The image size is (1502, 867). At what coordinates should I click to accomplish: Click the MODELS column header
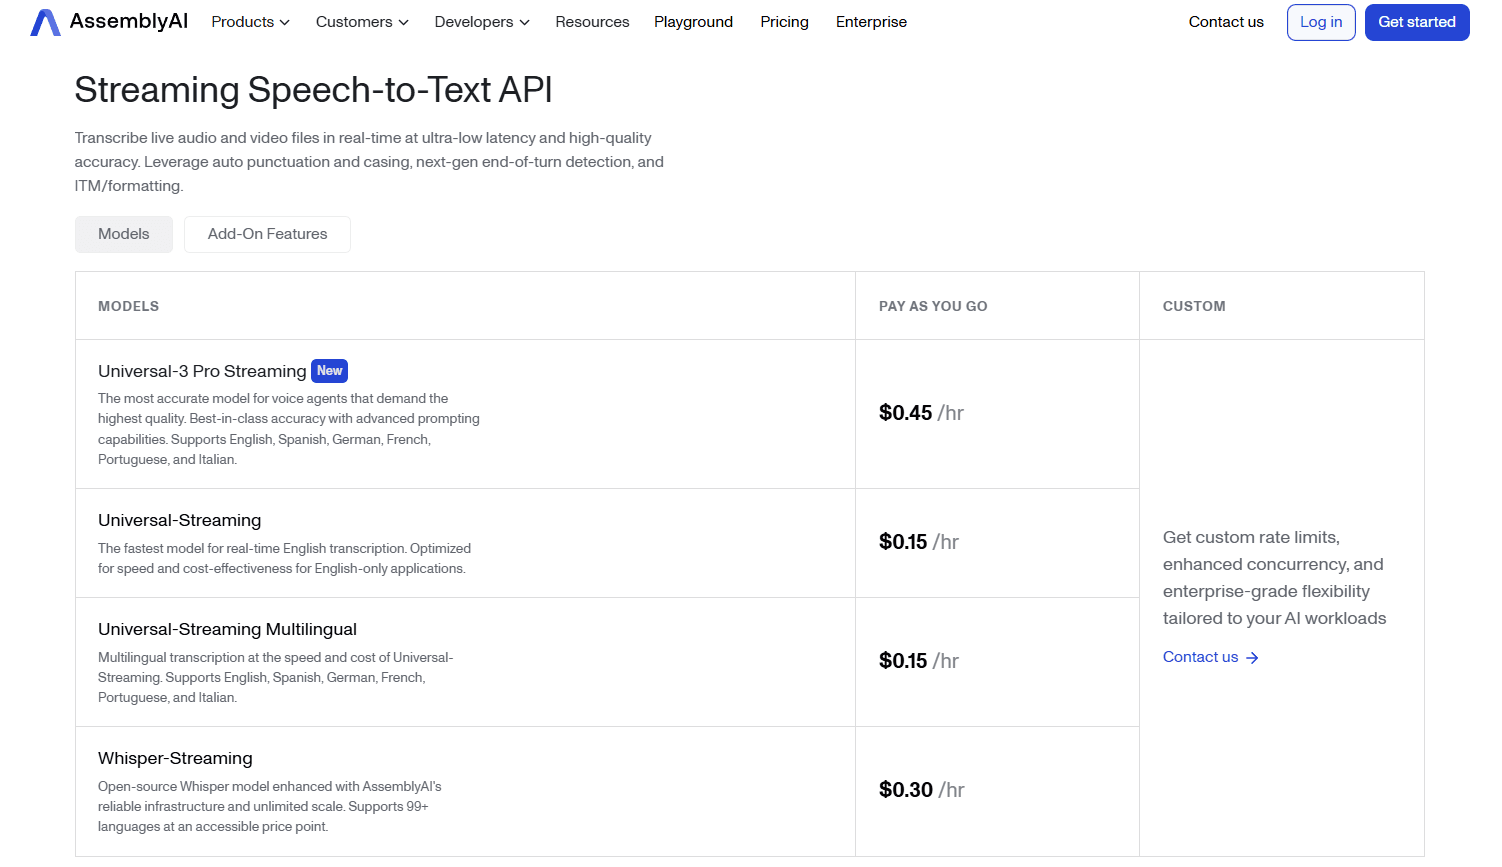128,306
